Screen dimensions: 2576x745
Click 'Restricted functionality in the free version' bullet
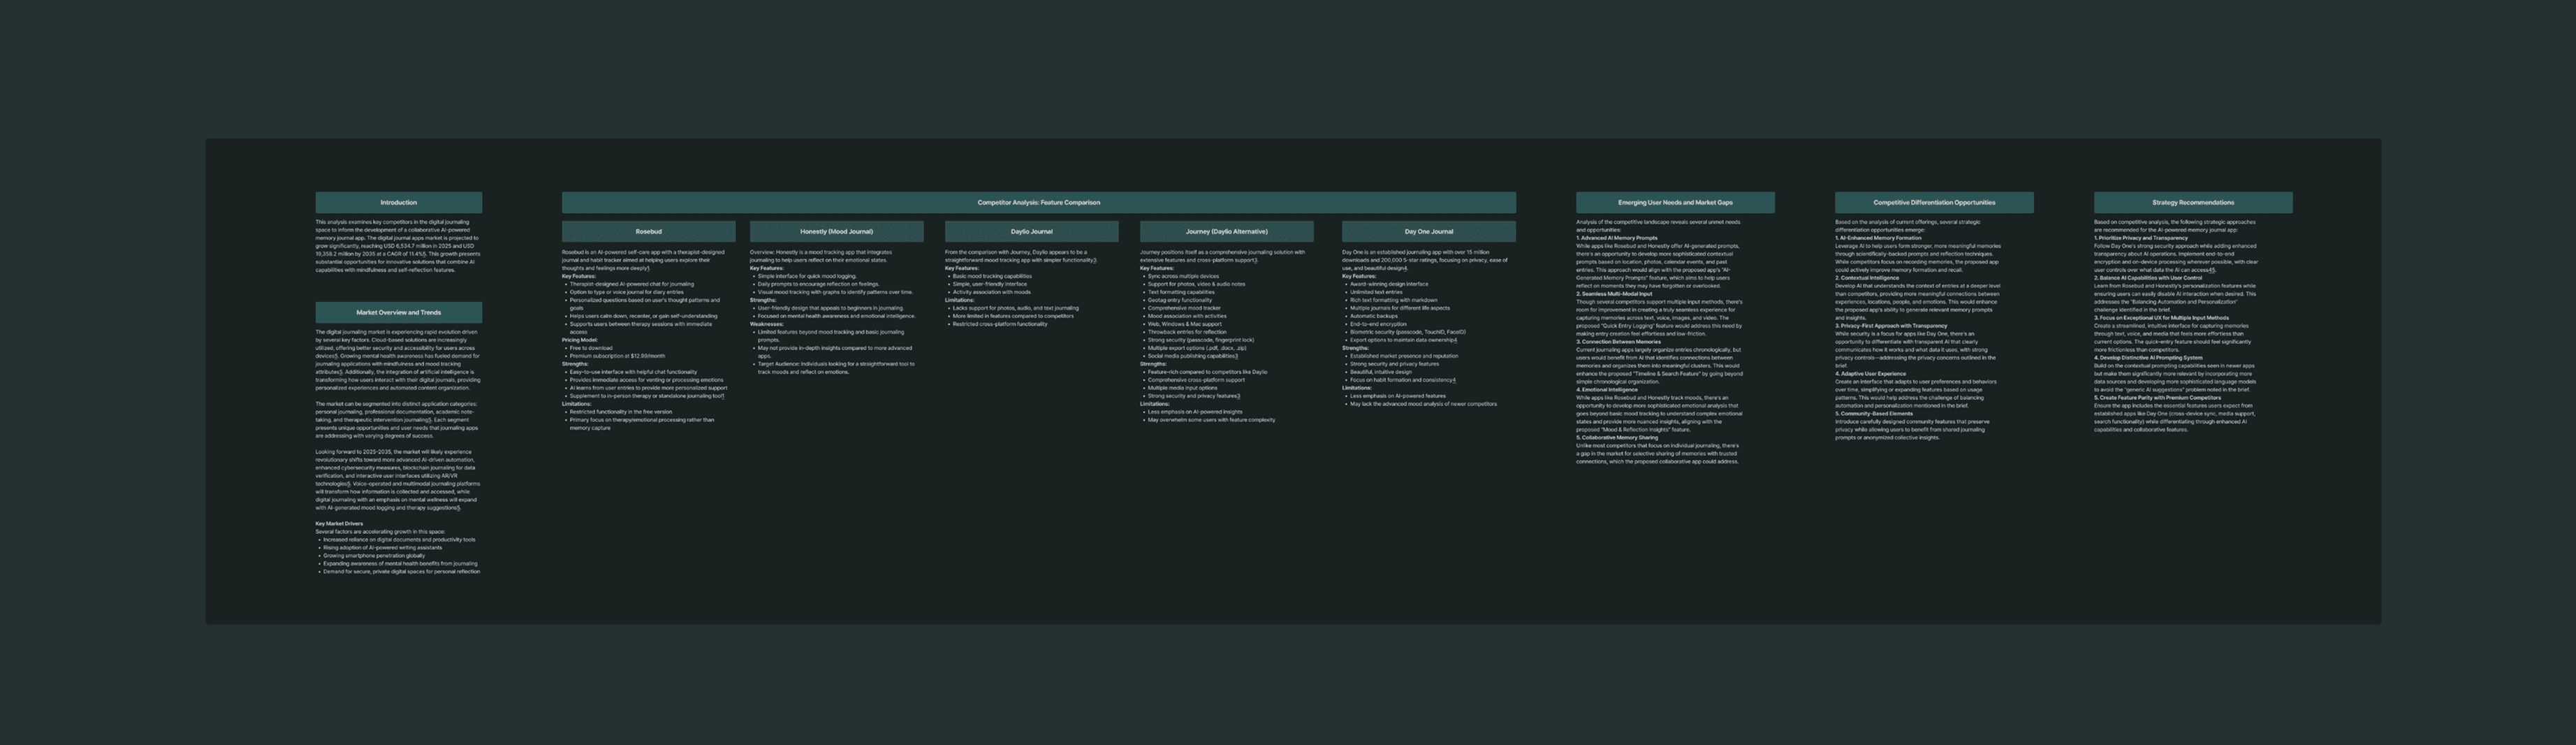point(621,412)
